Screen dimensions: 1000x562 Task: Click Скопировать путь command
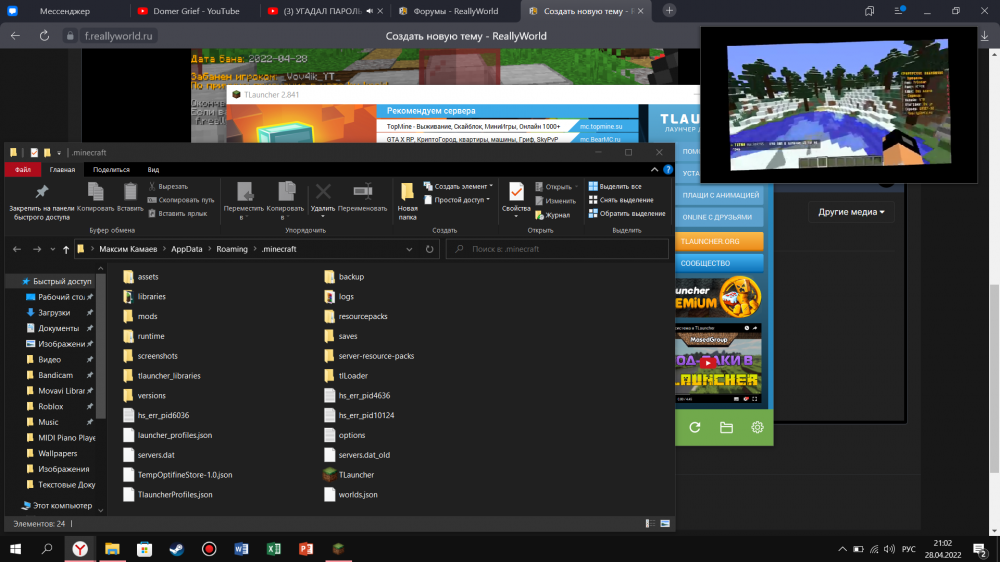181,200
